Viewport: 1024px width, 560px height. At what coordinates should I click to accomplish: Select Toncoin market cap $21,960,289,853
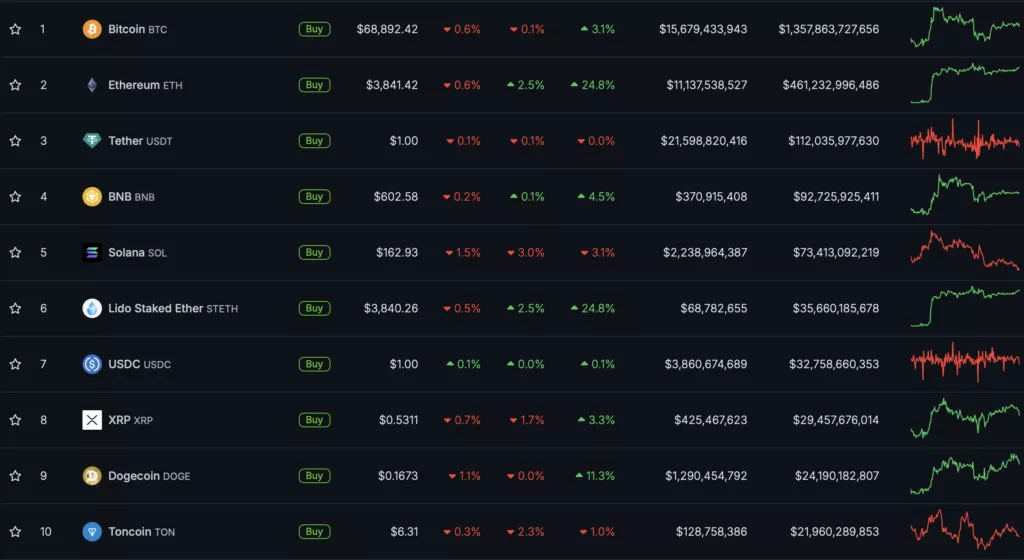[835, 531]
